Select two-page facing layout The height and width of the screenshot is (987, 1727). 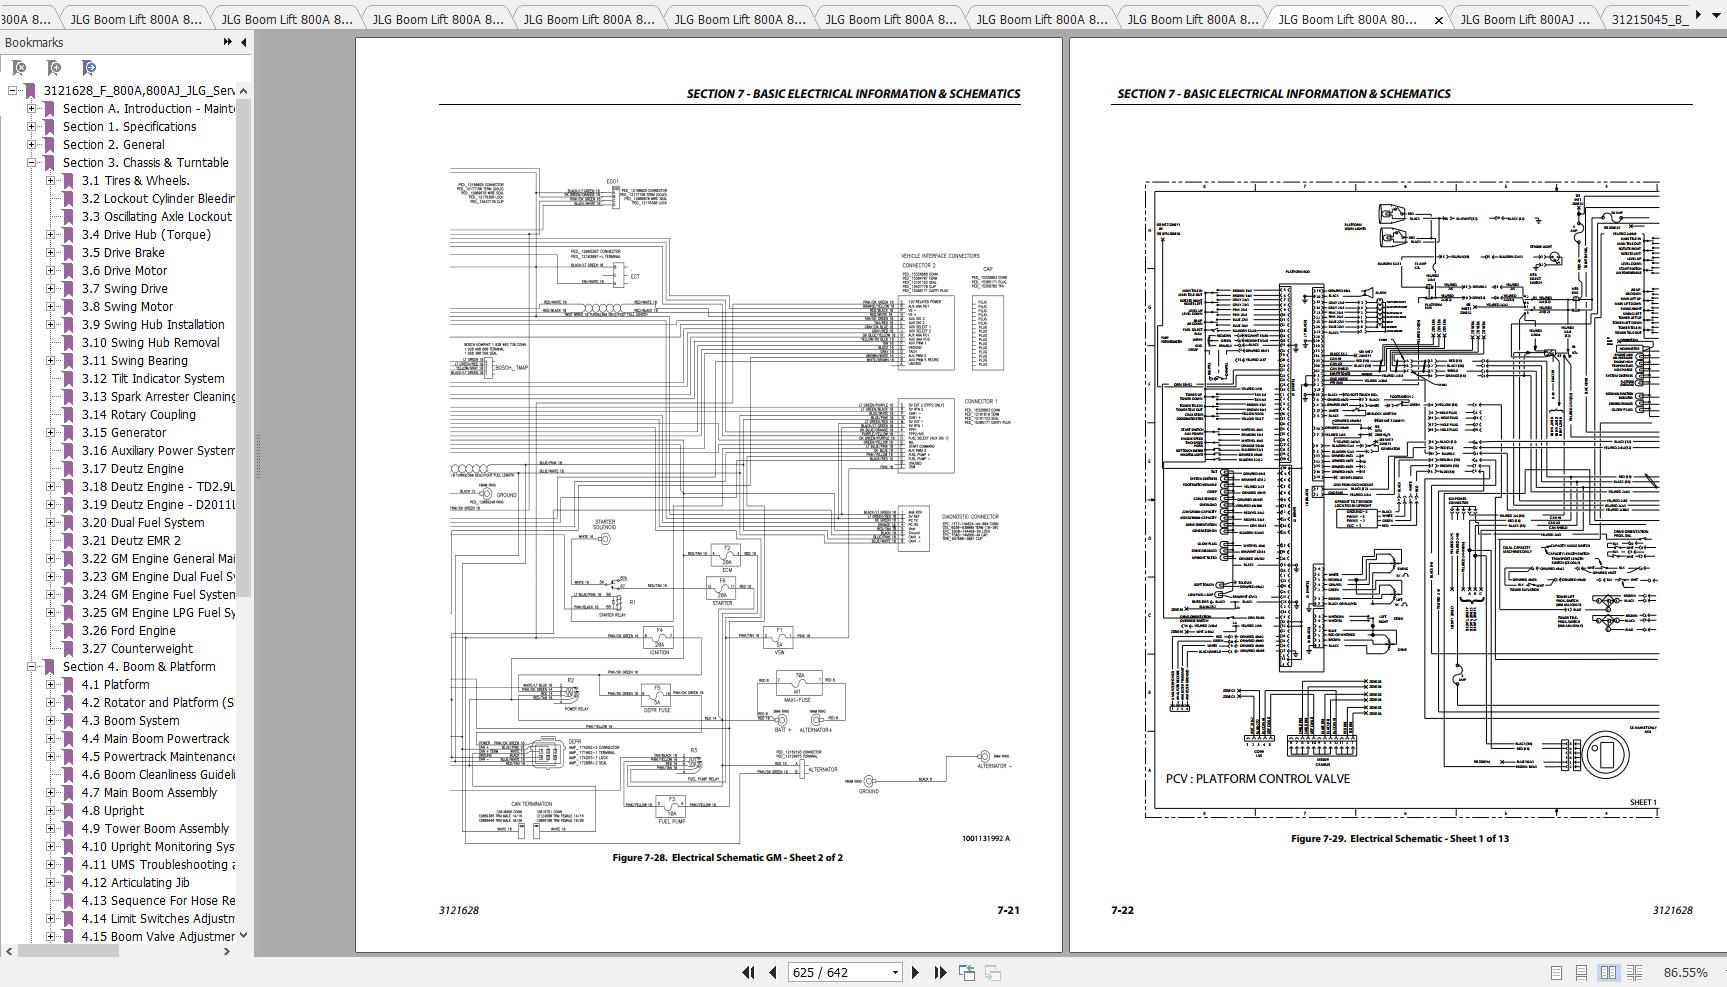(1608, 972)
